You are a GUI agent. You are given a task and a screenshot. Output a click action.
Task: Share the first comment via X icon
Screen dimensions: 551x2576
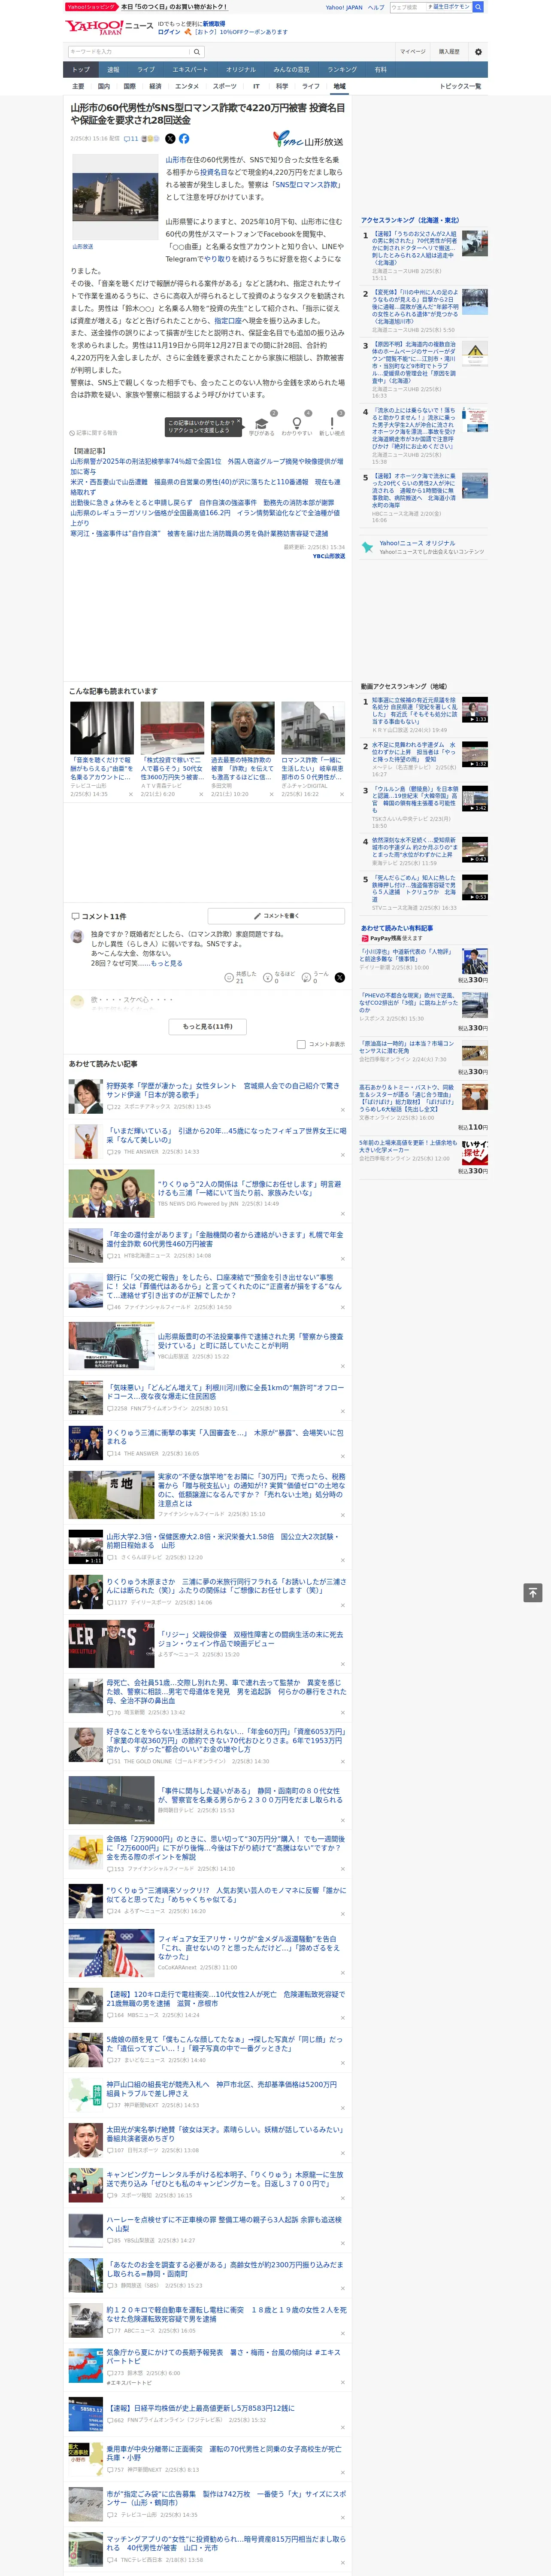coord(339,977)
